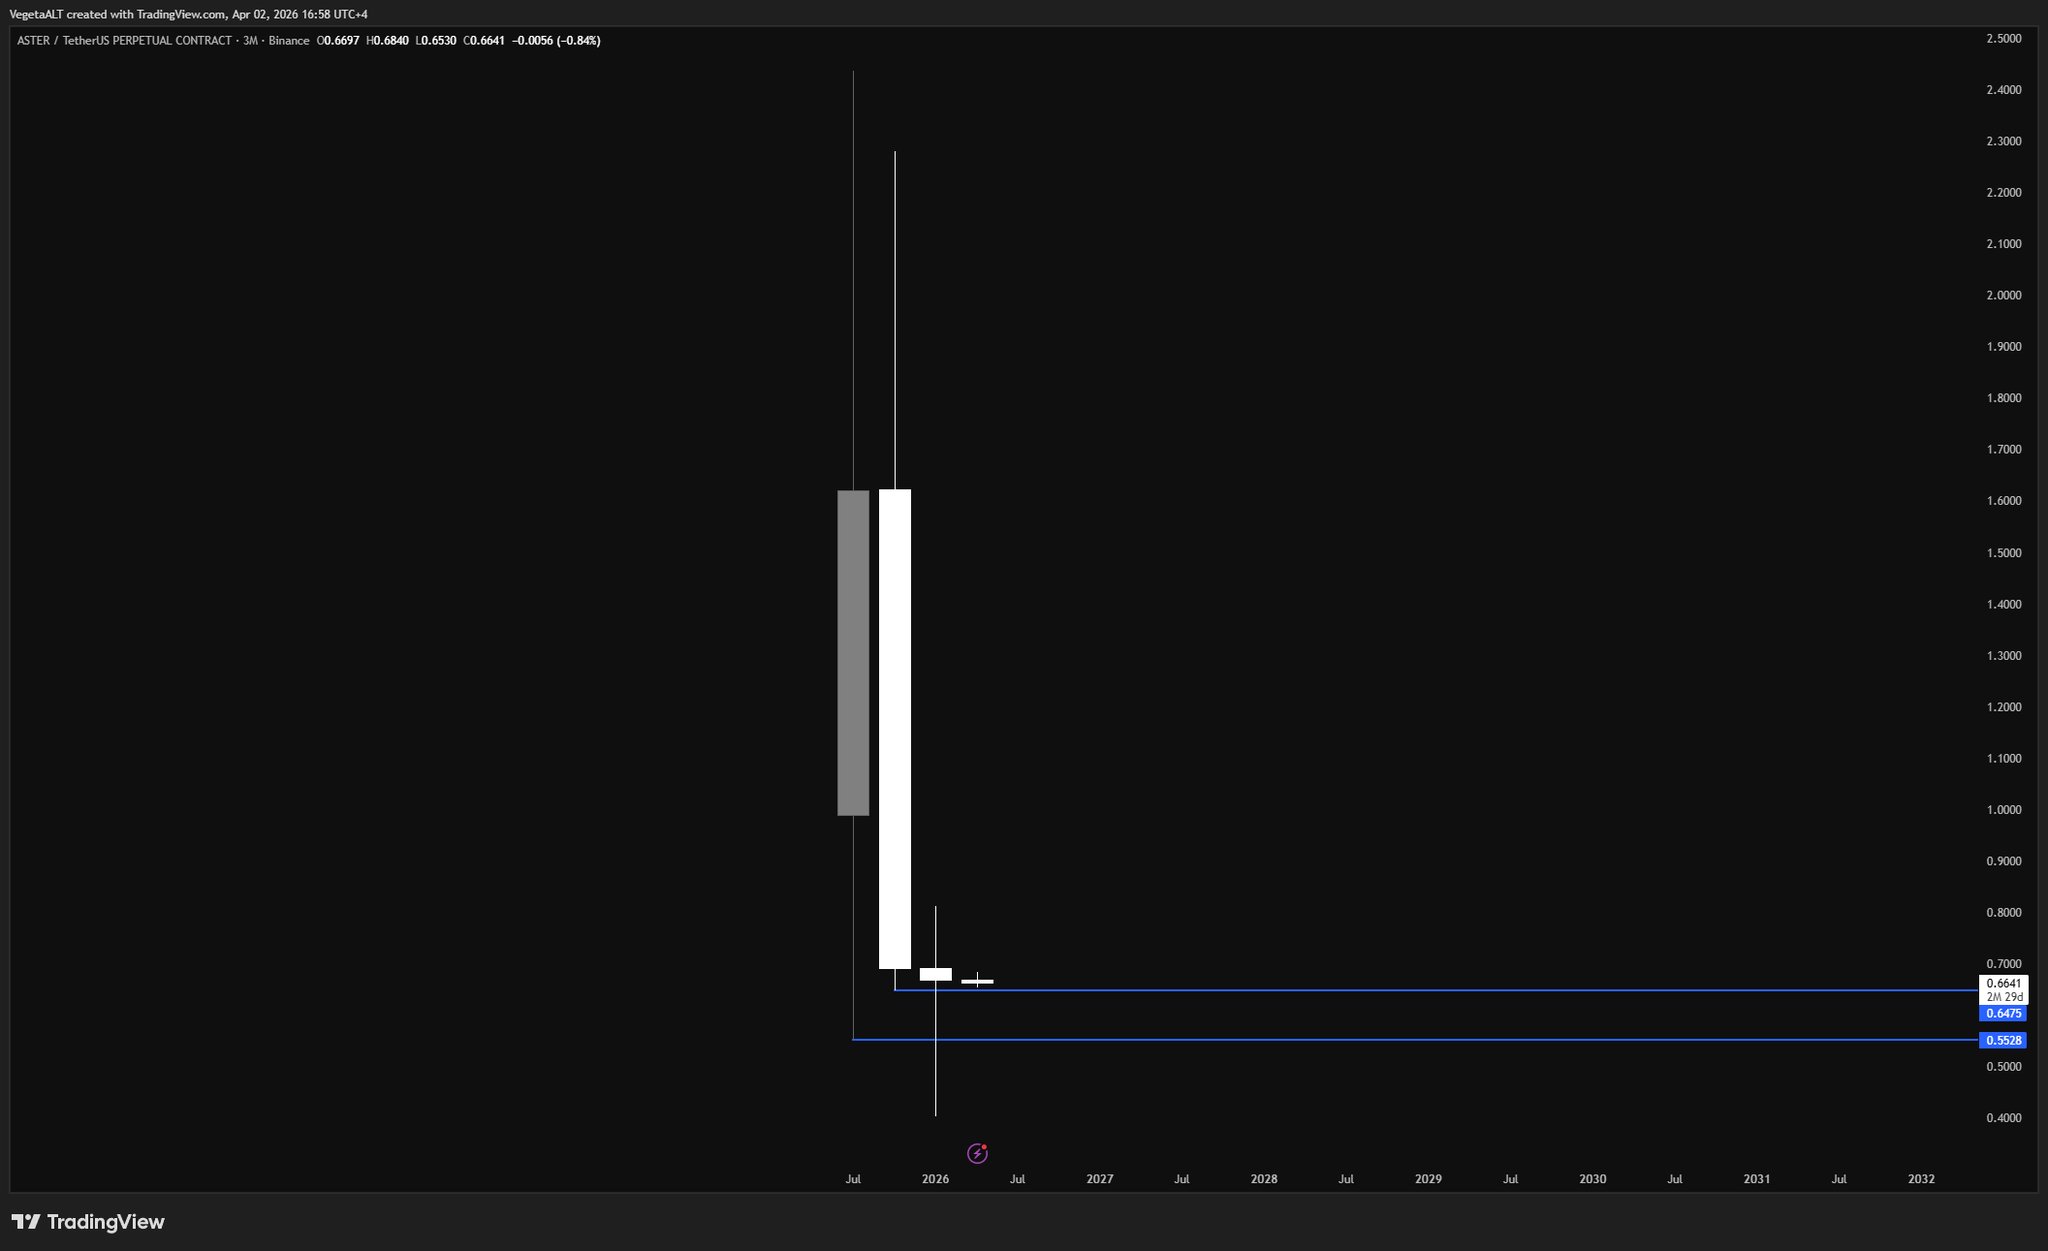
Task: Click the 2032 label on time axis
Action: pyautogui.click(x=1921, y=1179)
